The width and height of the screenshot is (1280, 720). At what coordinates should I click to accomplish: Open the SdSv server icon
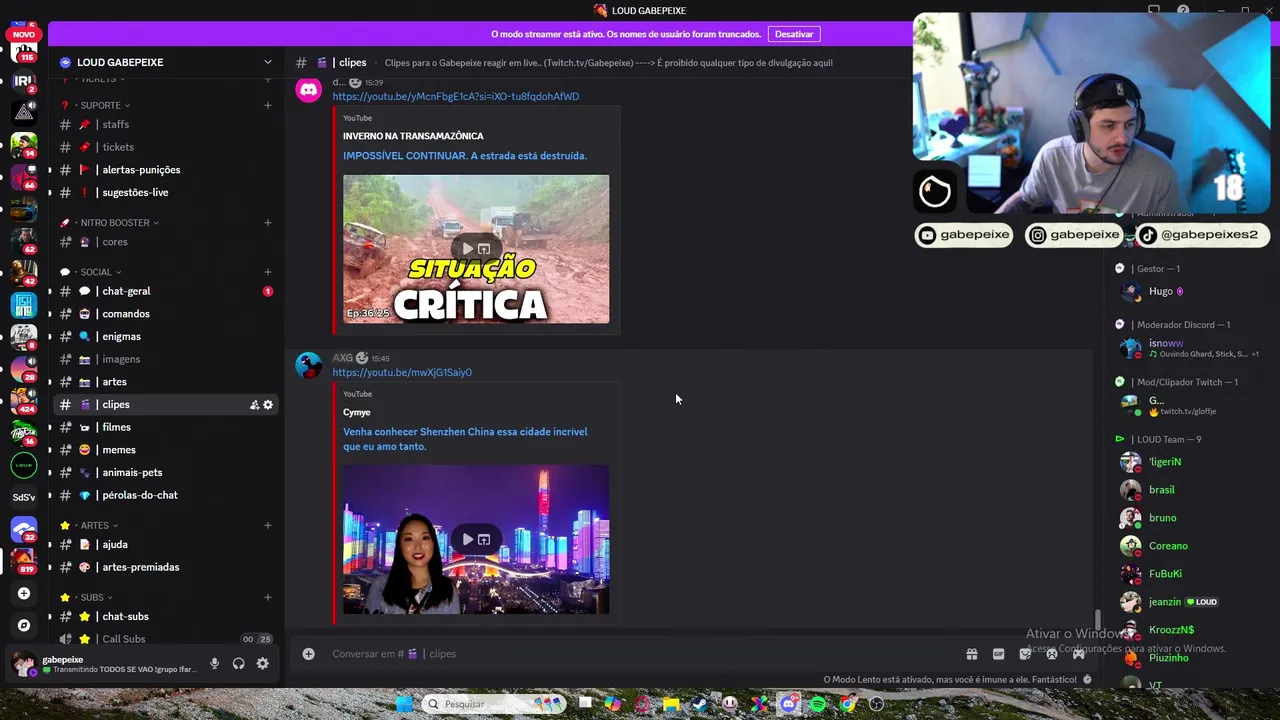pos(24,497)
